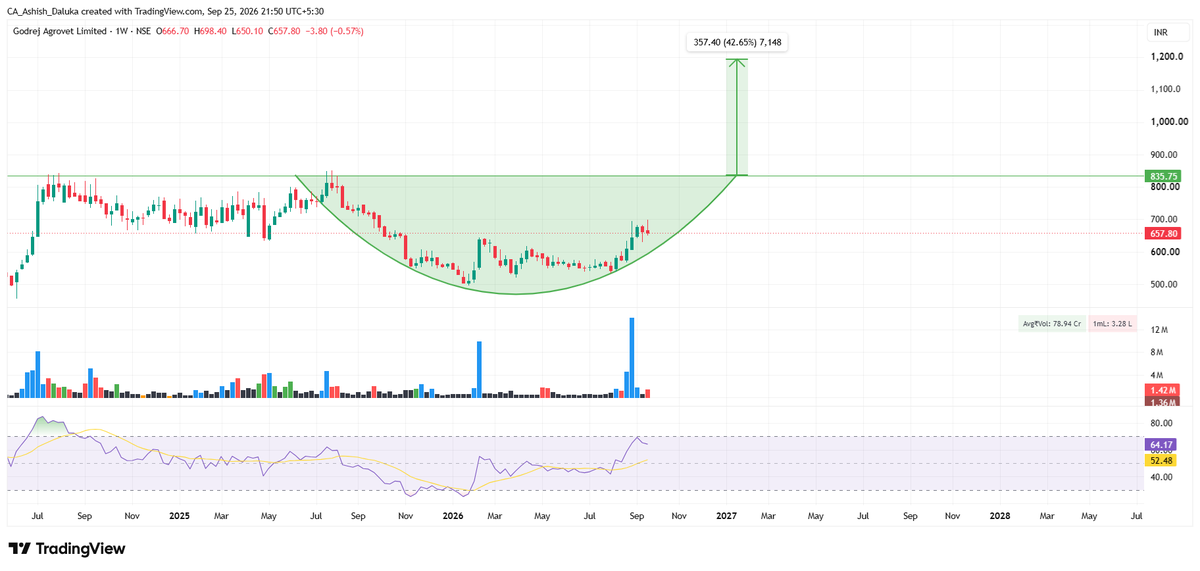Click the 2025 label on time axis
This screenshot has height=571, width=1200.
[x=179, y=516]
